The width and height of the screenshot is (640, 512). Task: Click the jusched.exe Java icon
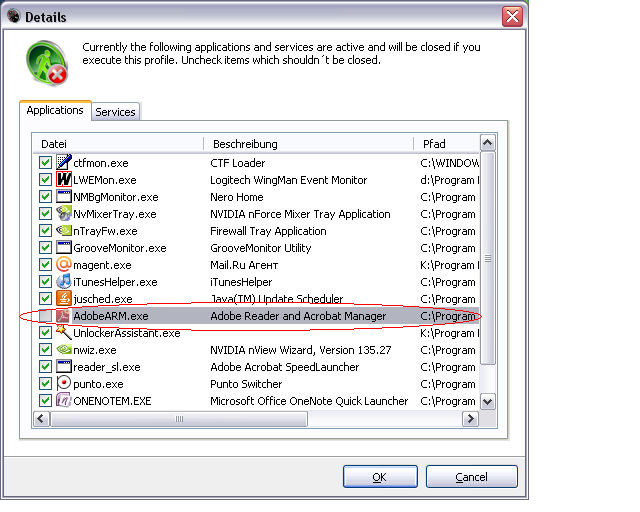click(64, 298)
